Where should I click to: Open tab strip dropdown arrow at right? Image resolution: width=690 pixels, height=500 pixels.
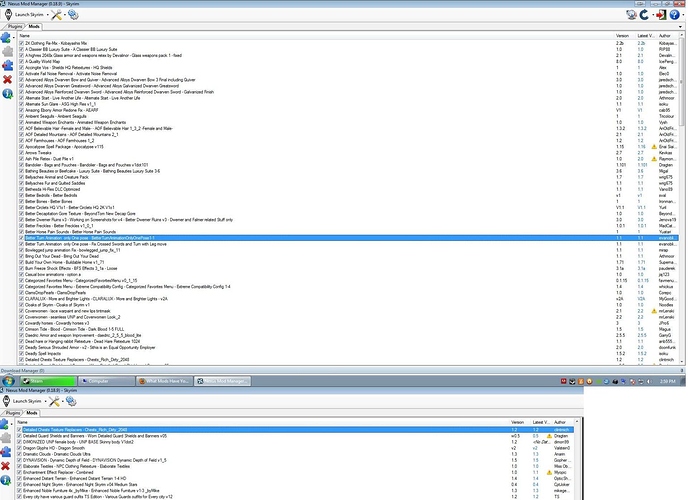coord(680,27)
